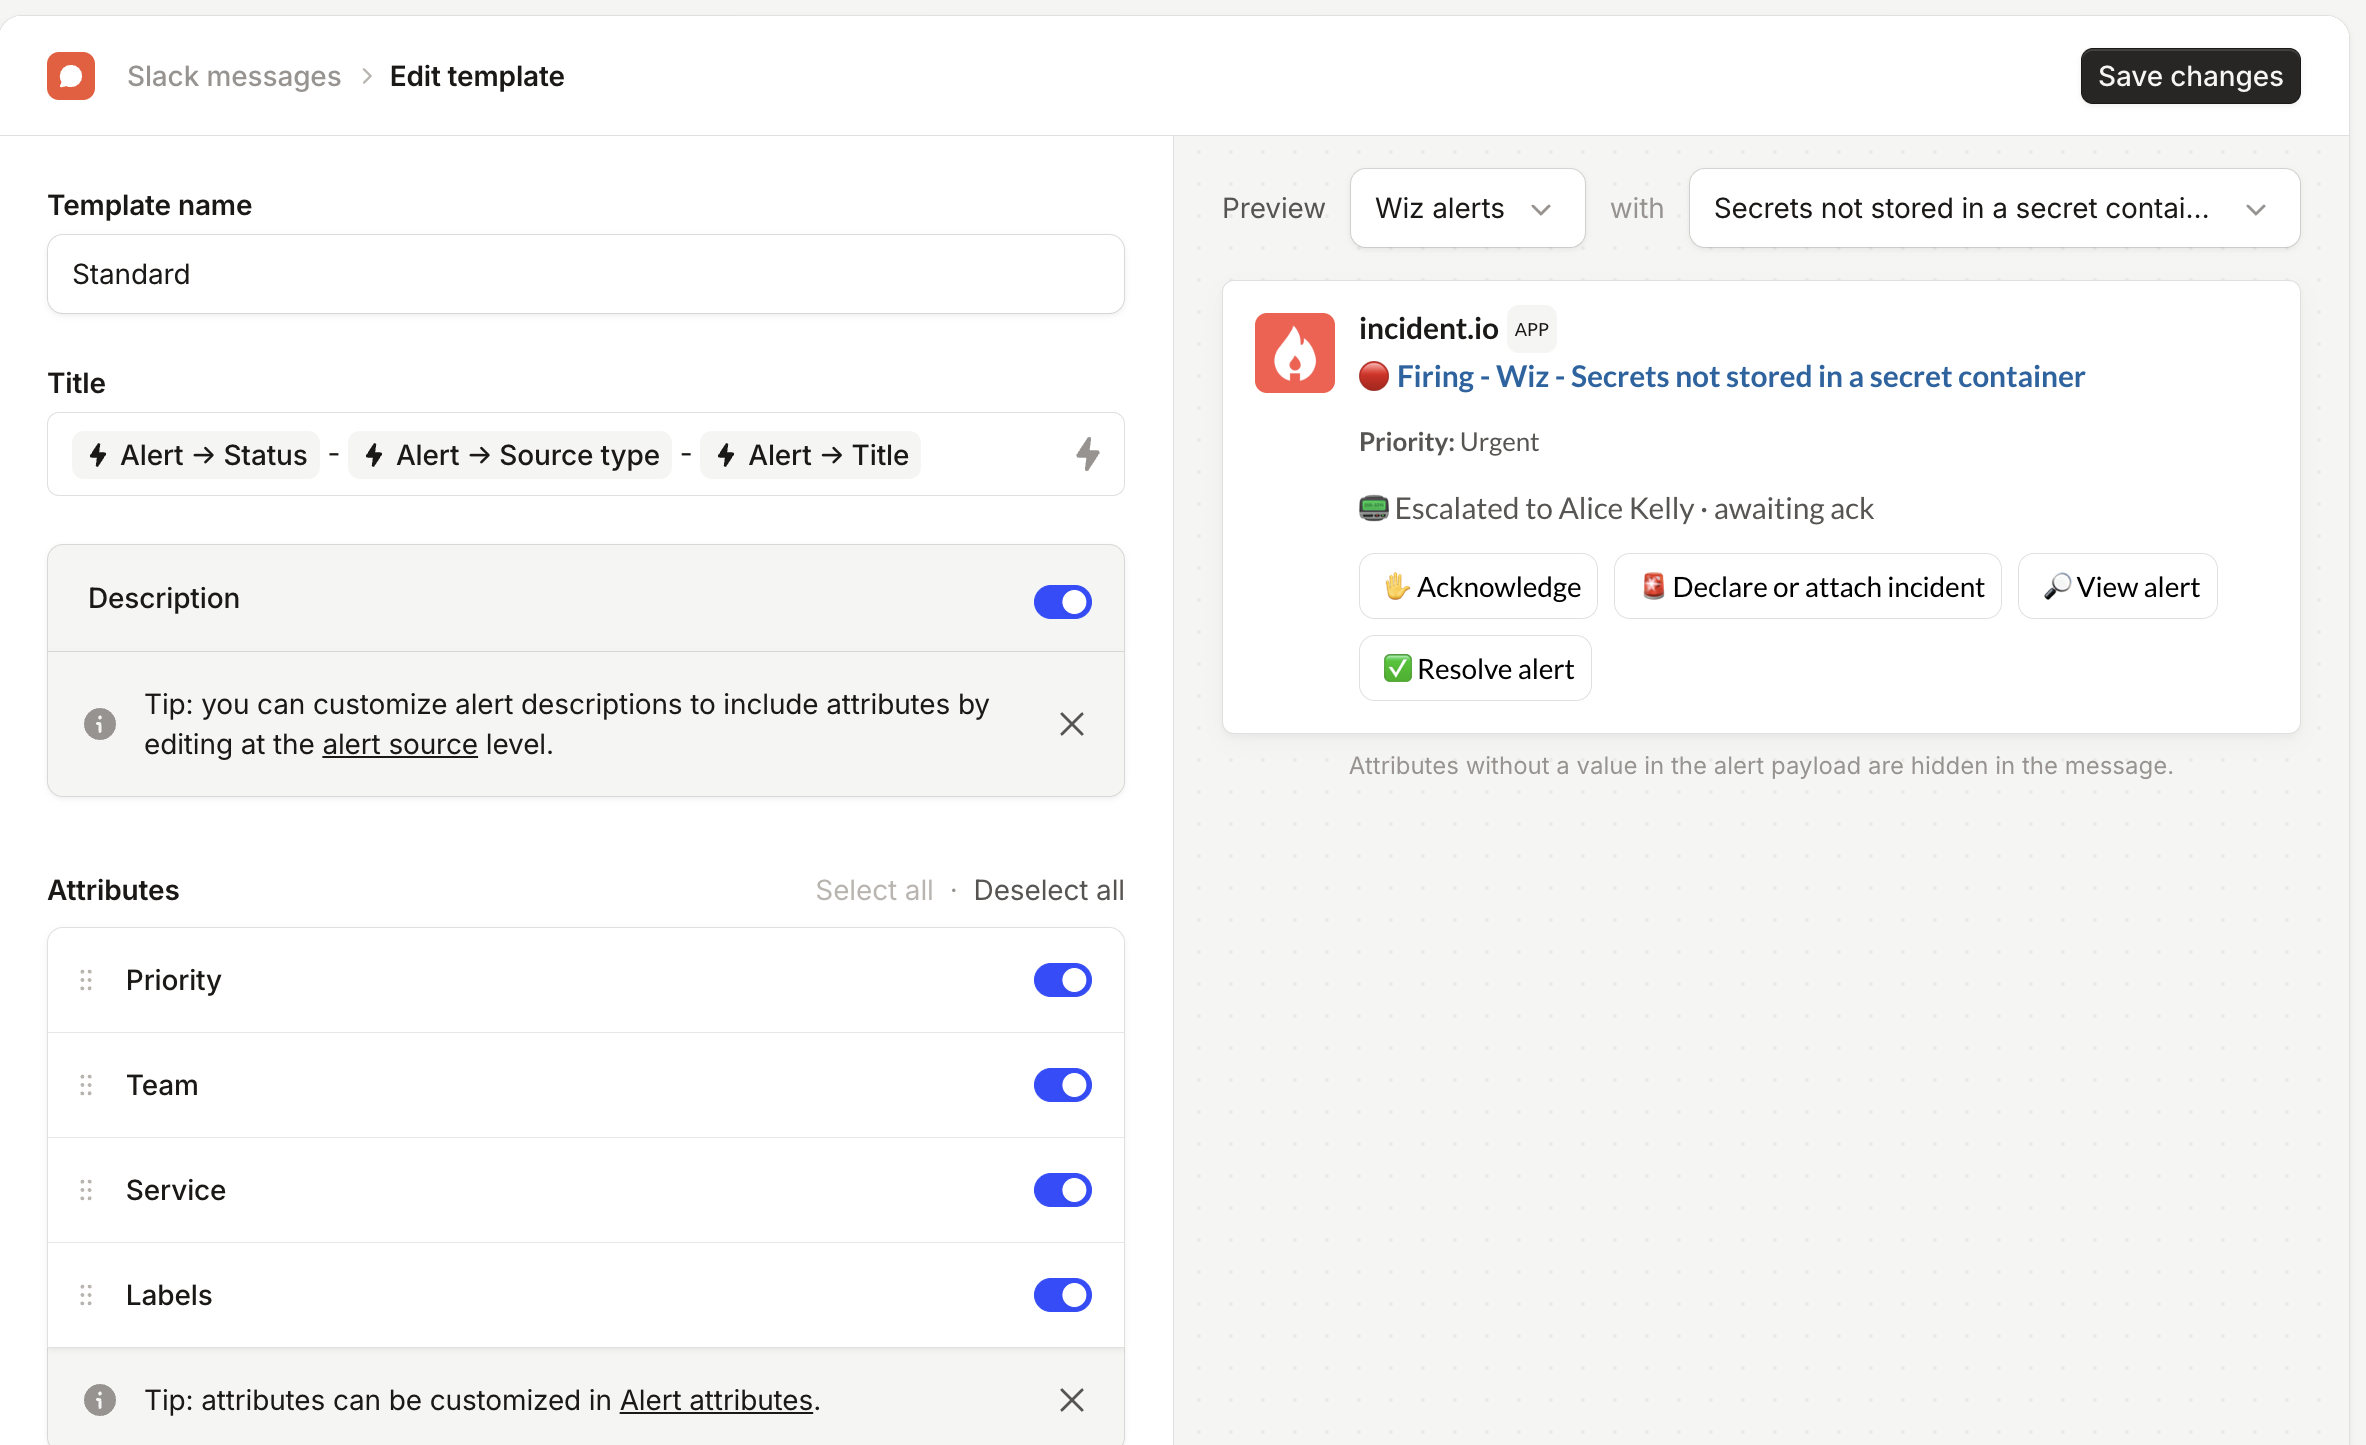Open the alert source link
The width and height of the screenshot is (2366, 1445).
pos(400,744)
